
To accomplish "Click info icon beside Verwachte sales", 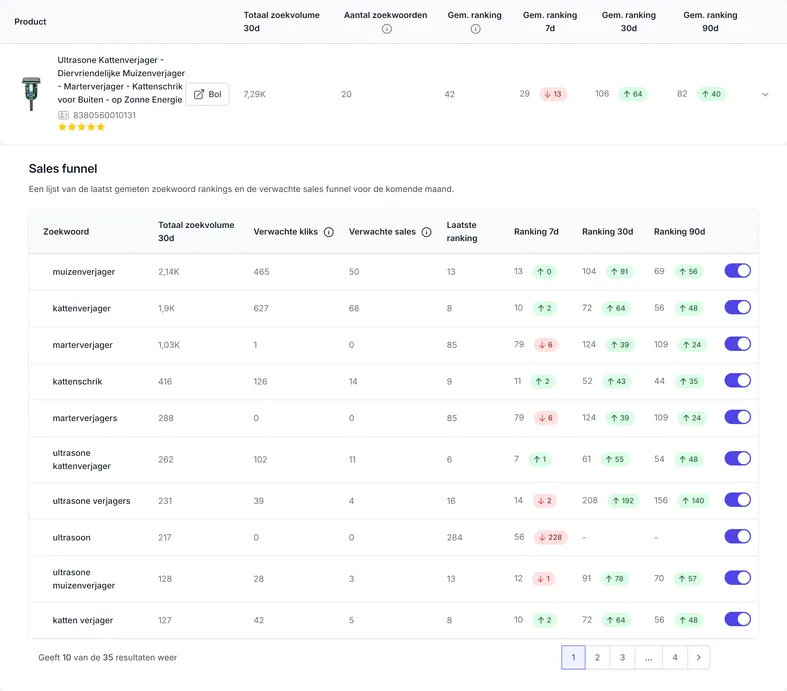I will point(426,232).
